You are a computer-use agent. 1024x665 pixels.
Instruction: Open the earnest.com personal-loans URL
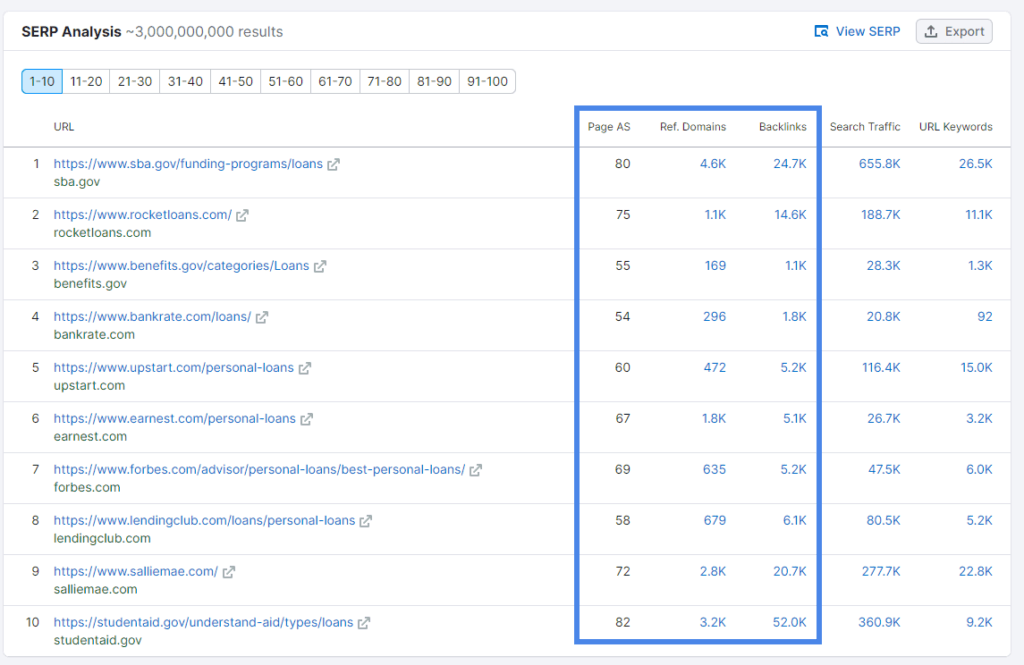tap(174, 419)
